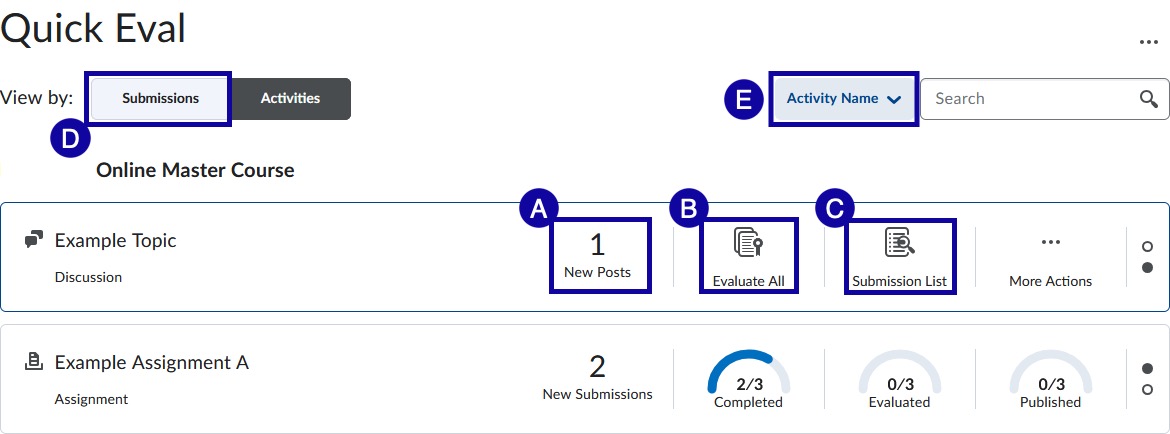
Task: Select empty dot on Example Assignment A row
Action: (x=1147, y=390)
